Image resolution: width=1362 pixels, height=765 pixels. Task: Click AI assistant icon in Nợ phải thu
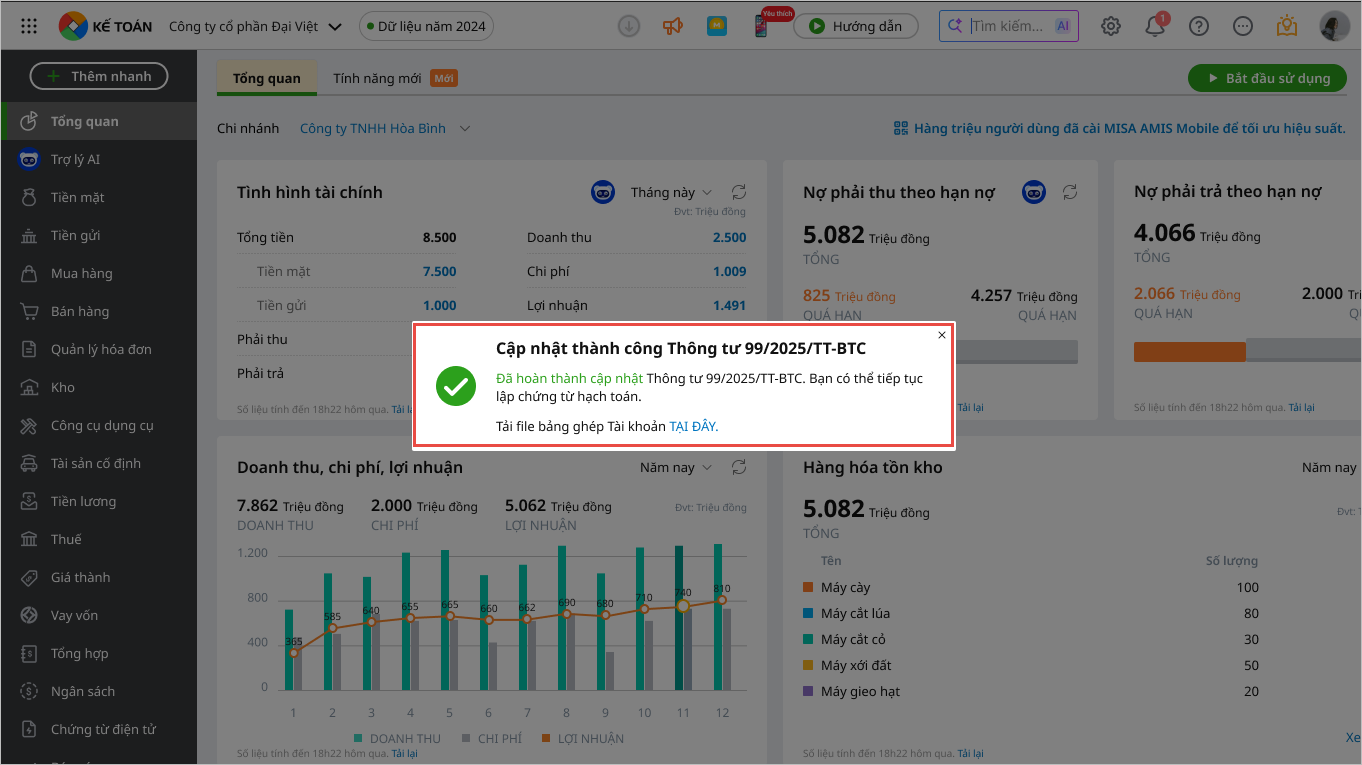(1033, 192)
